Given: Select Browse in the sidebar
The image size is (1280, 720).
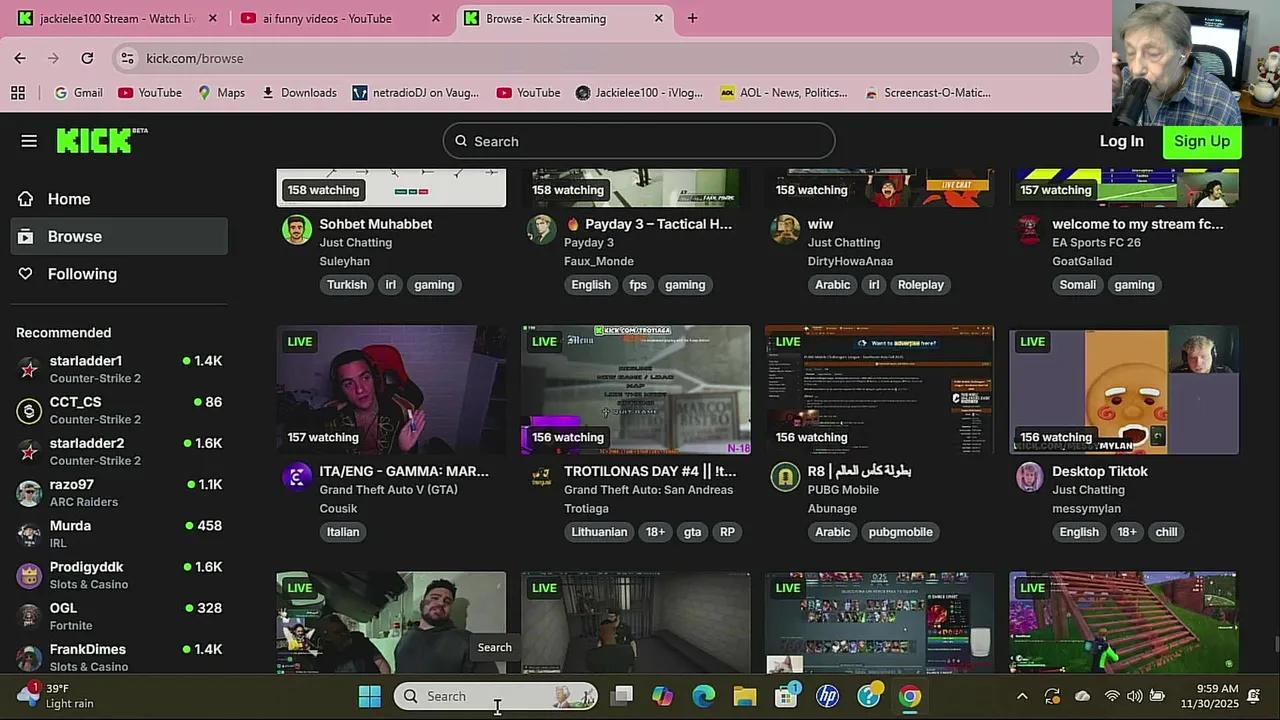Looking at the screenshot, I should pos(119,236).
